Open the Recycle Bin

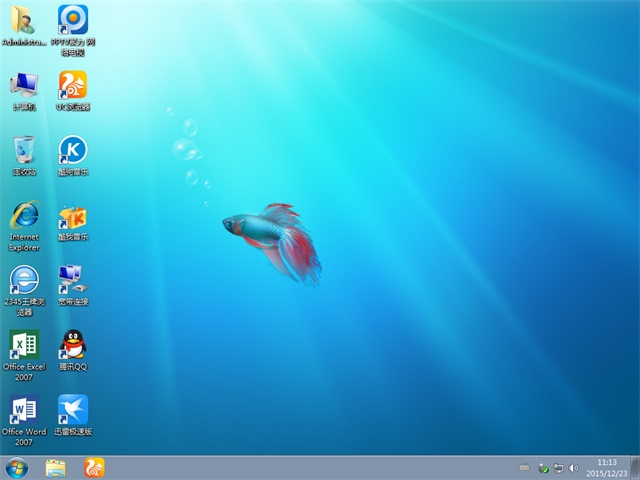[x=24, y=150]
